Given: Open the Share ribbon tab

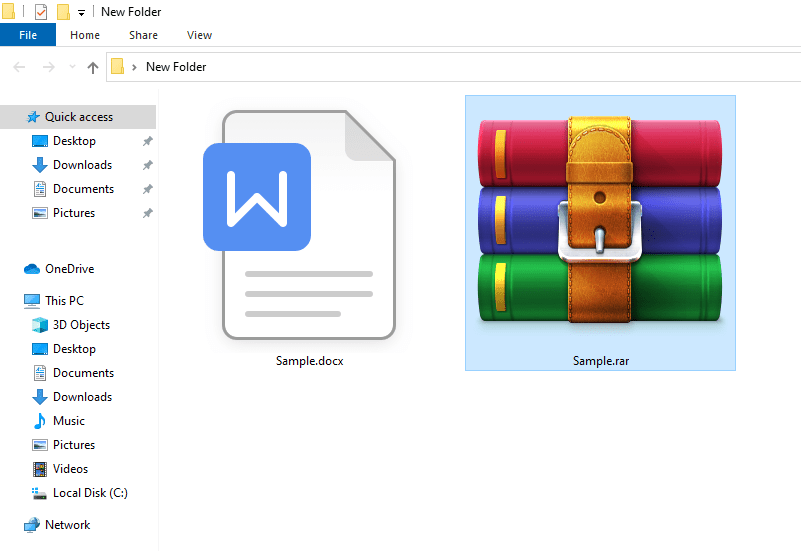Looking at the screenshot, I should [x=143, y=35].
